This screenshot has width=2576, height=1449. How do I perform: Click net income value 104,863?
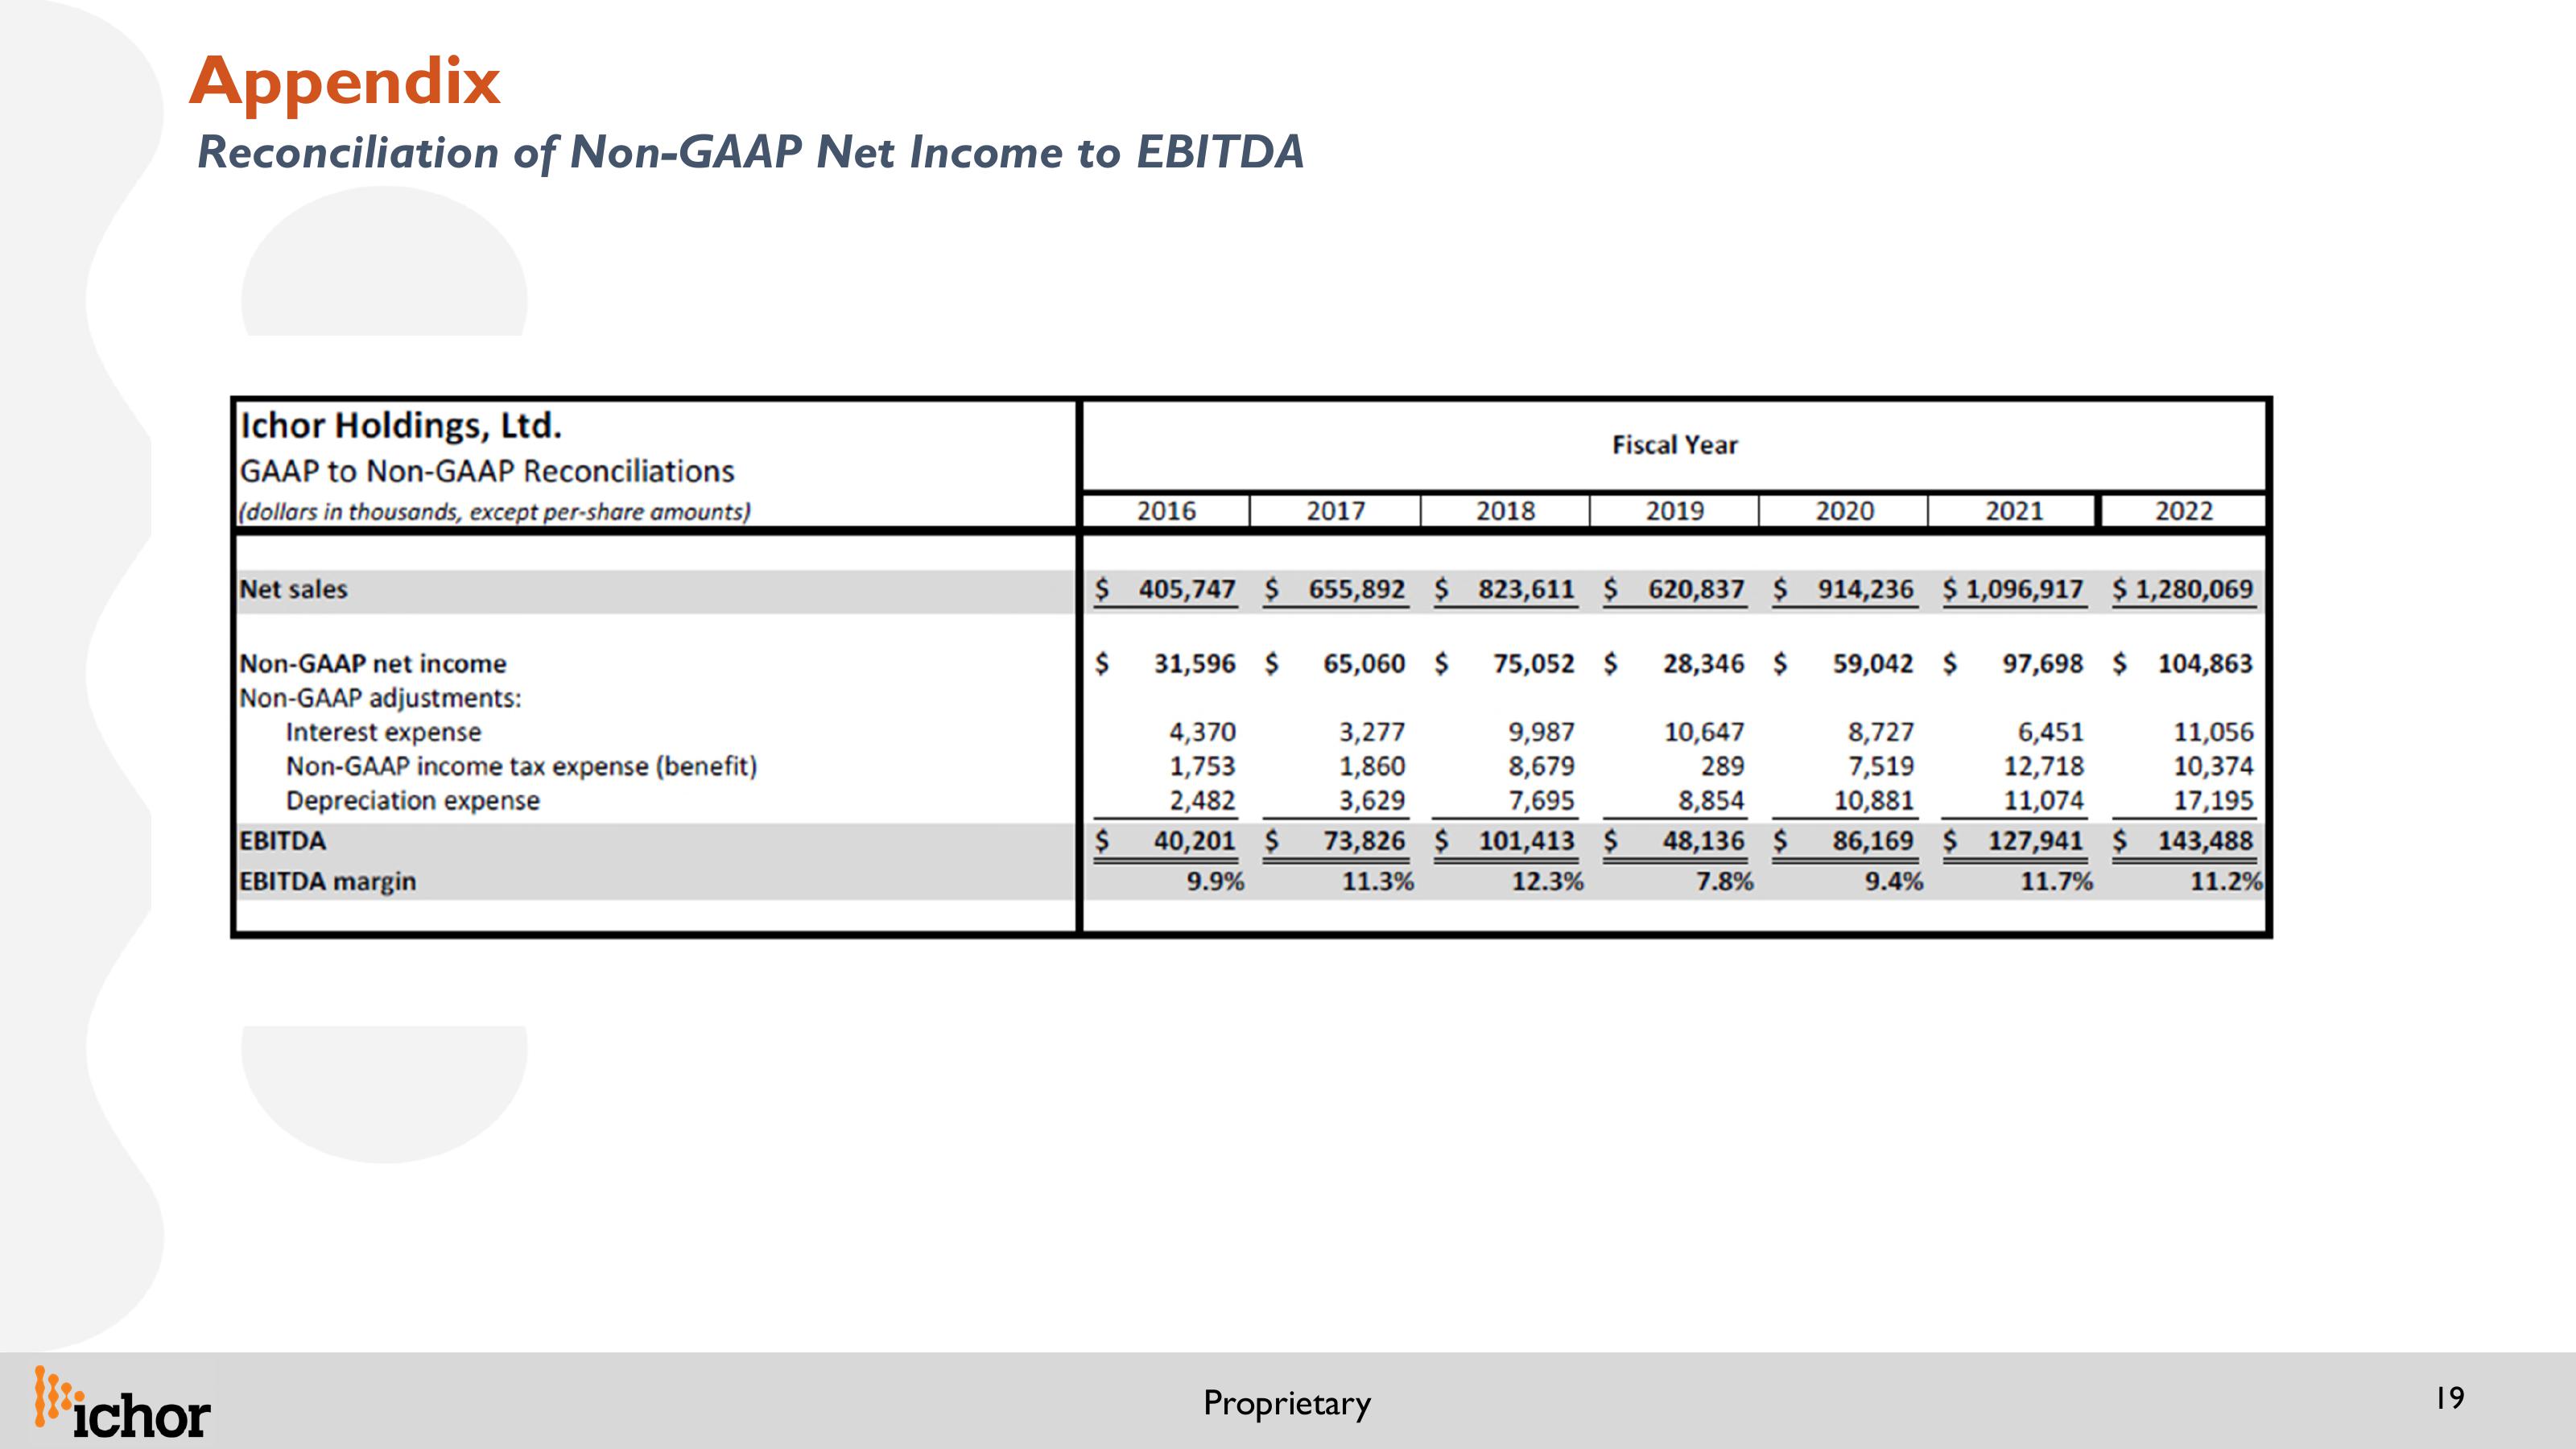click(2205, 664)
